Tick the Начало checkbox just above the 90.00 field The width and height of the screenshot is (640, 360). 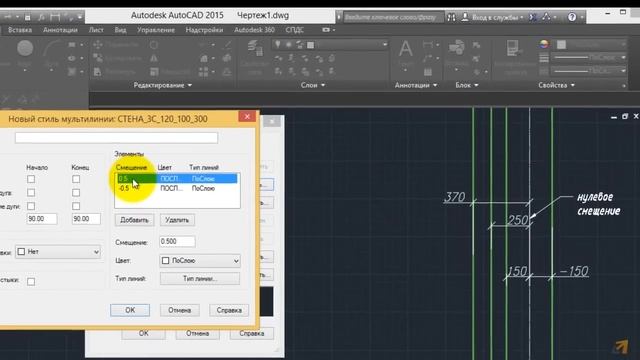[x=31, y=206]
